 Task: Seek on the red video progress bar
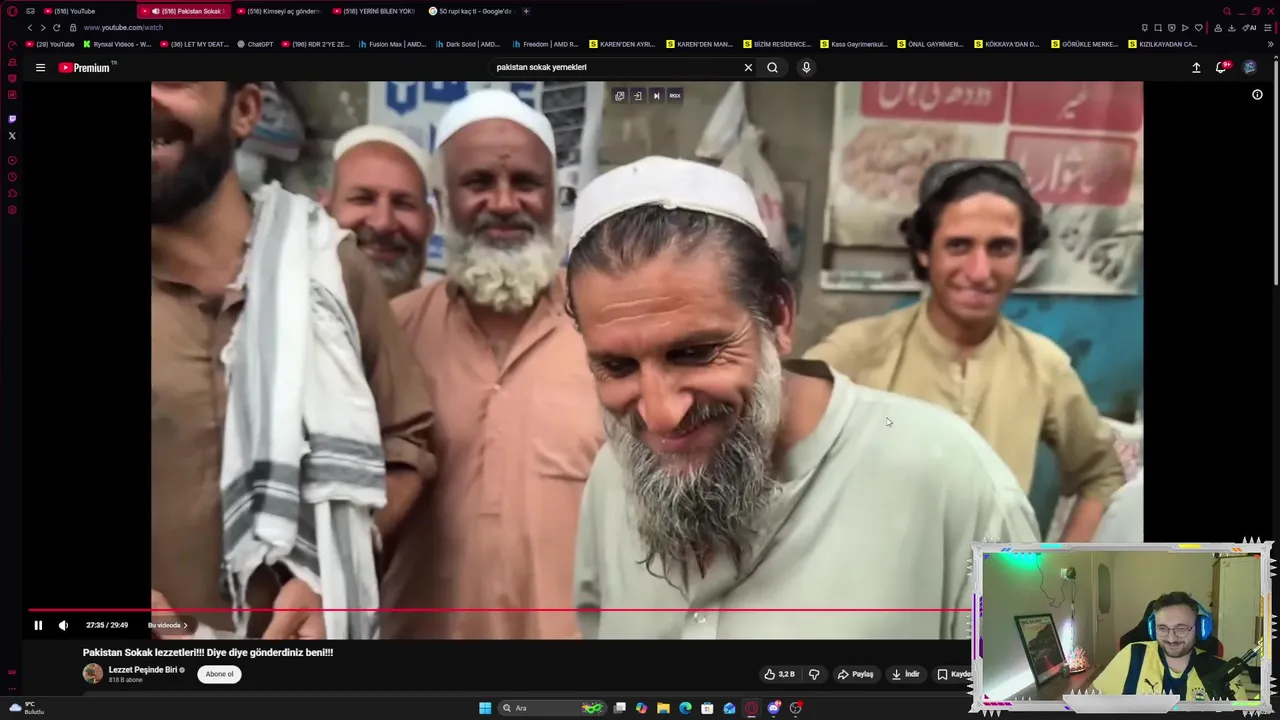click(500, 609)
